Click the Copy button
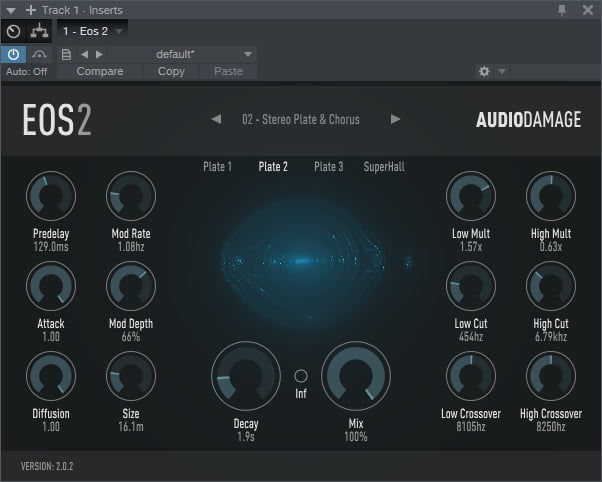602x482 pixels. pos(171,72)
